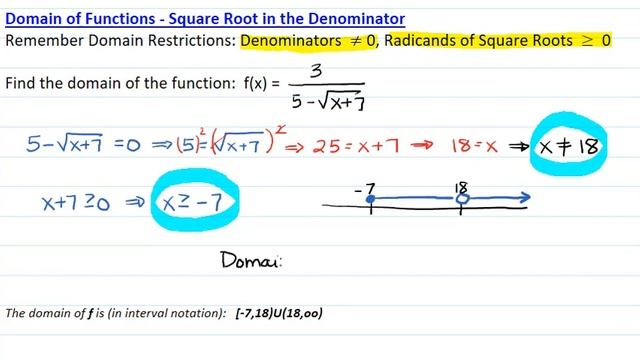Click the filled dot at -7 on the number line
The width and height of the screenshot is (640, 360).
[x=371, y=199]
